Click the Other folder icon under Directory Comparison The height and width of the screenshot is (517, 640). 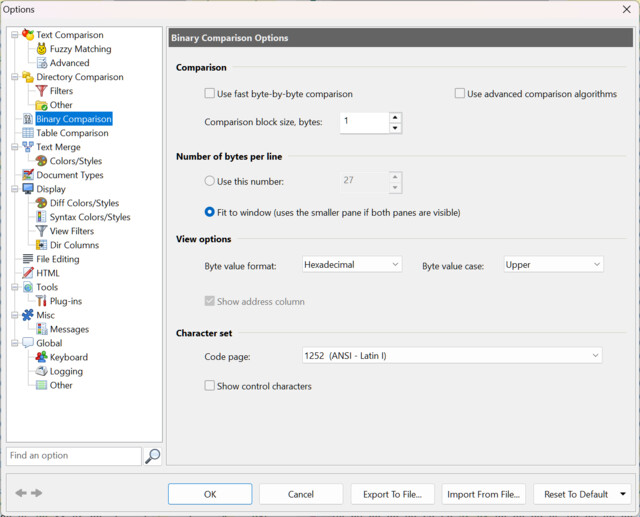tap(41, 105)
